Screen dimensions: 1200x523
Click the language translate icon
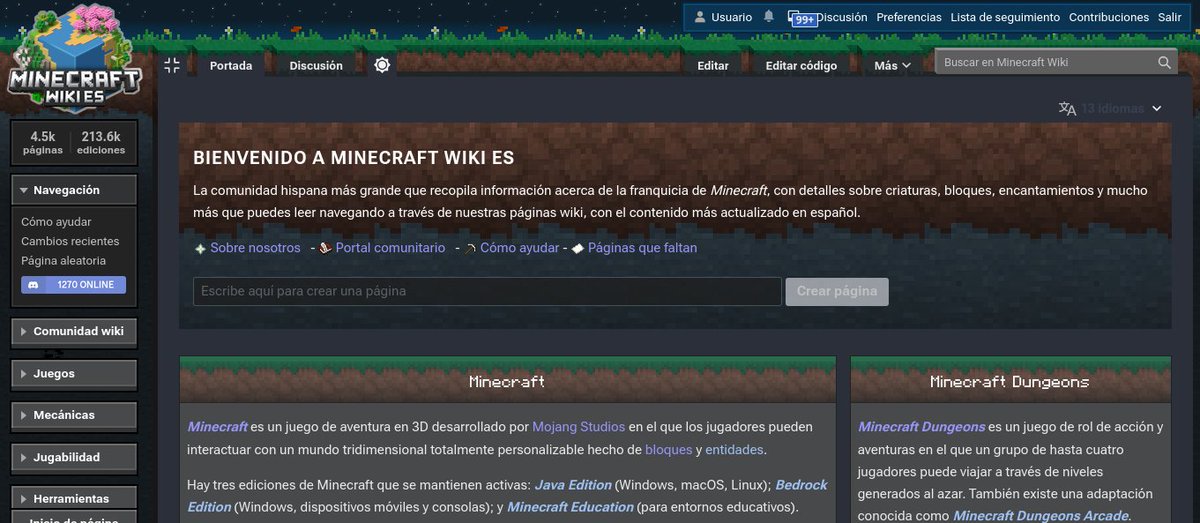[x=1067, y=108]
